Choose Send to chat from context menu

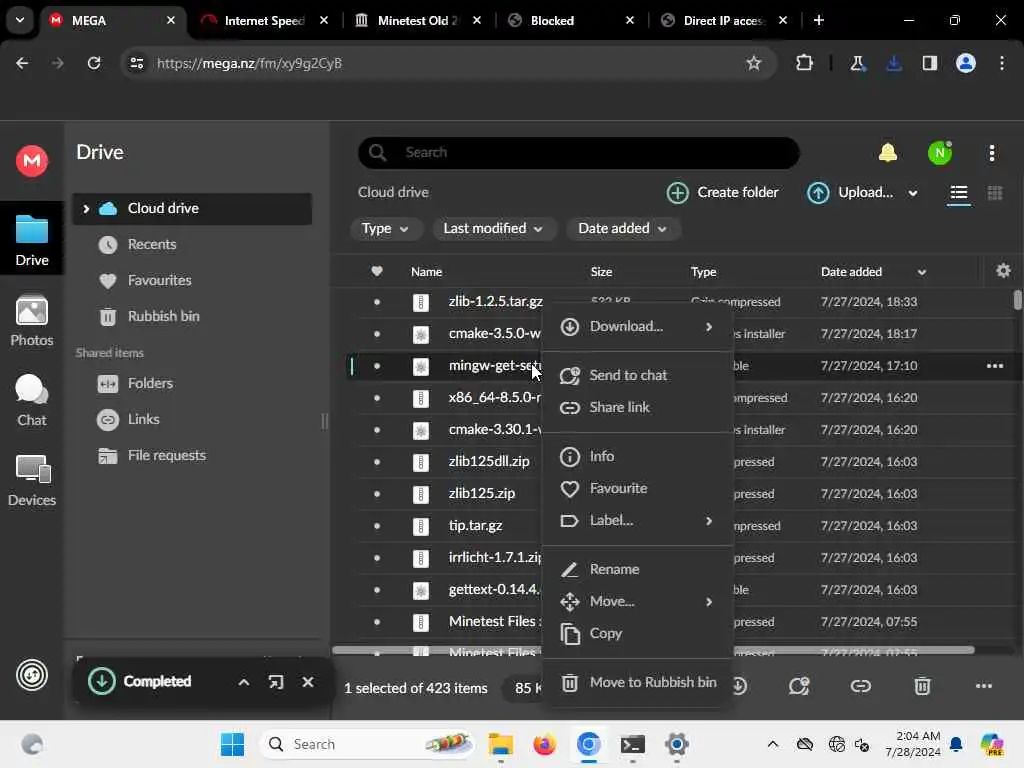tap(637, 376)
